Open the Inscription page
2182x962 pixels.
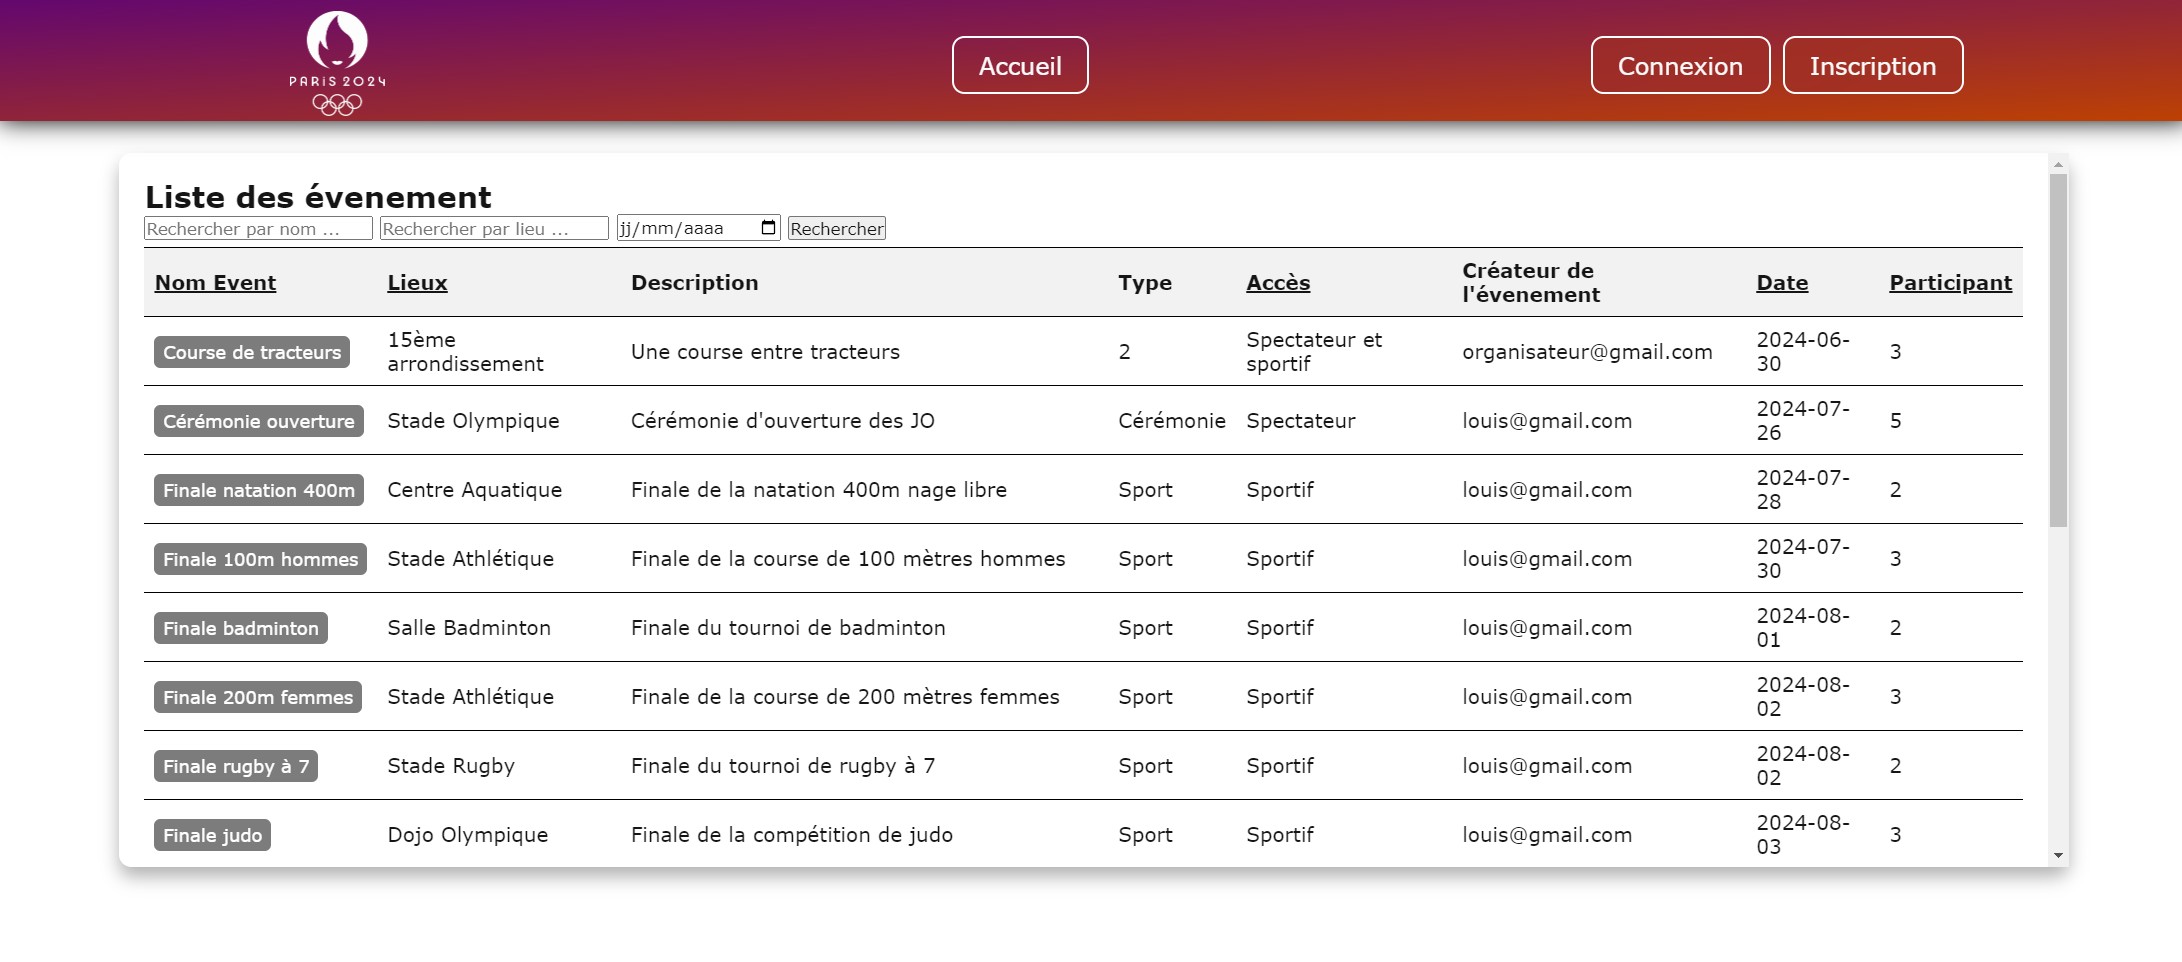pos(1872,66)
